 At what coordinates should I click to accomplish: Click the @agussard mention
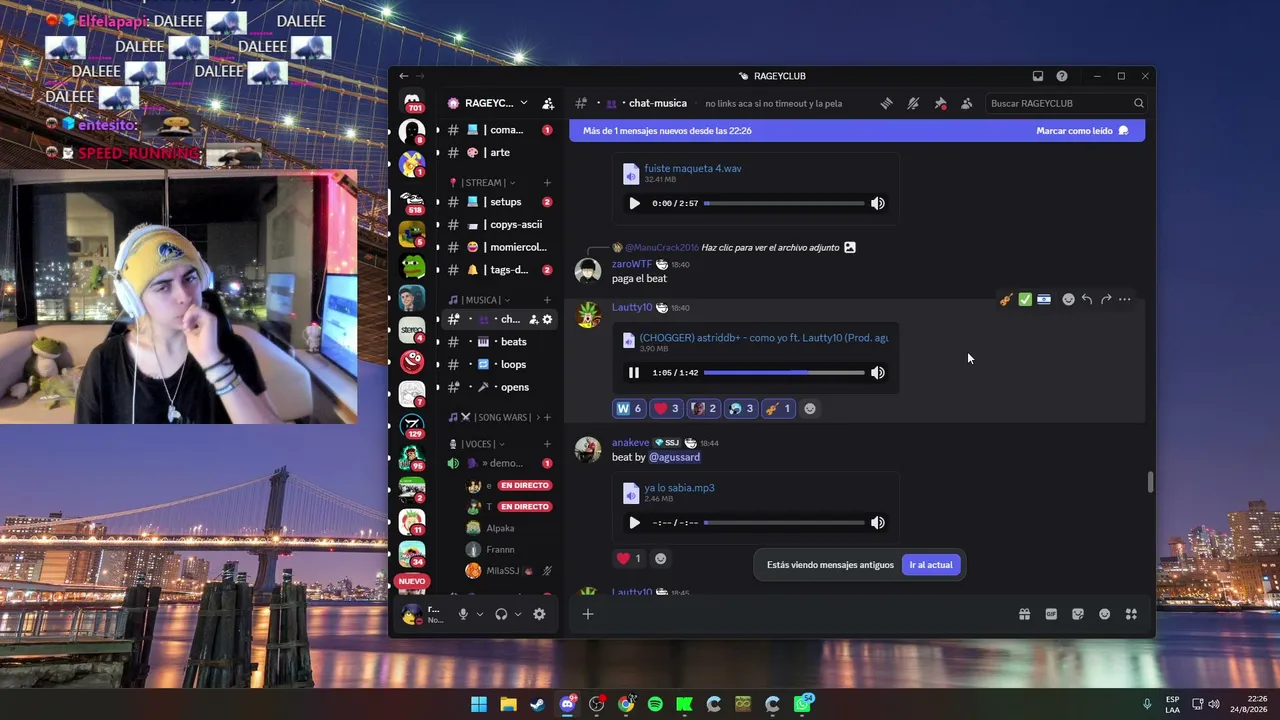pyautogui.click(x=674, y=457)
